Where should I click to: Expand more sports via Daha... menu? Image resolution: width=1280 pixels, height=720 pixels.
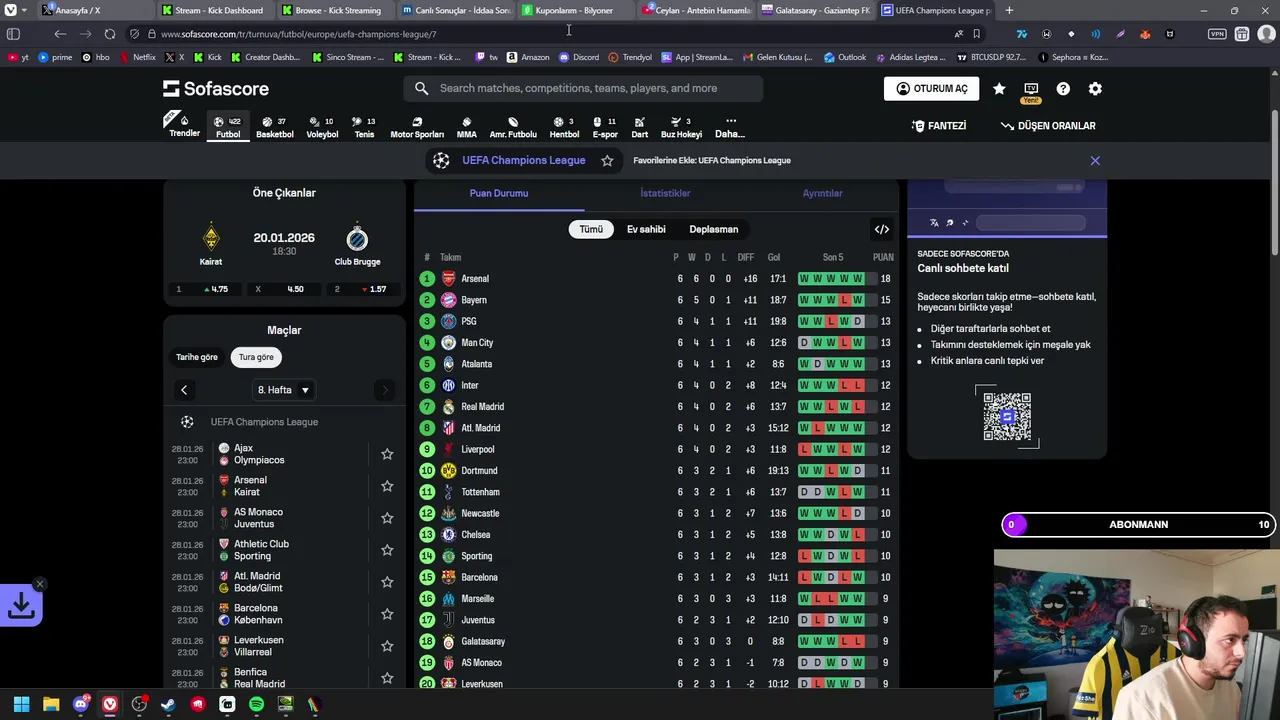[730, 127]
